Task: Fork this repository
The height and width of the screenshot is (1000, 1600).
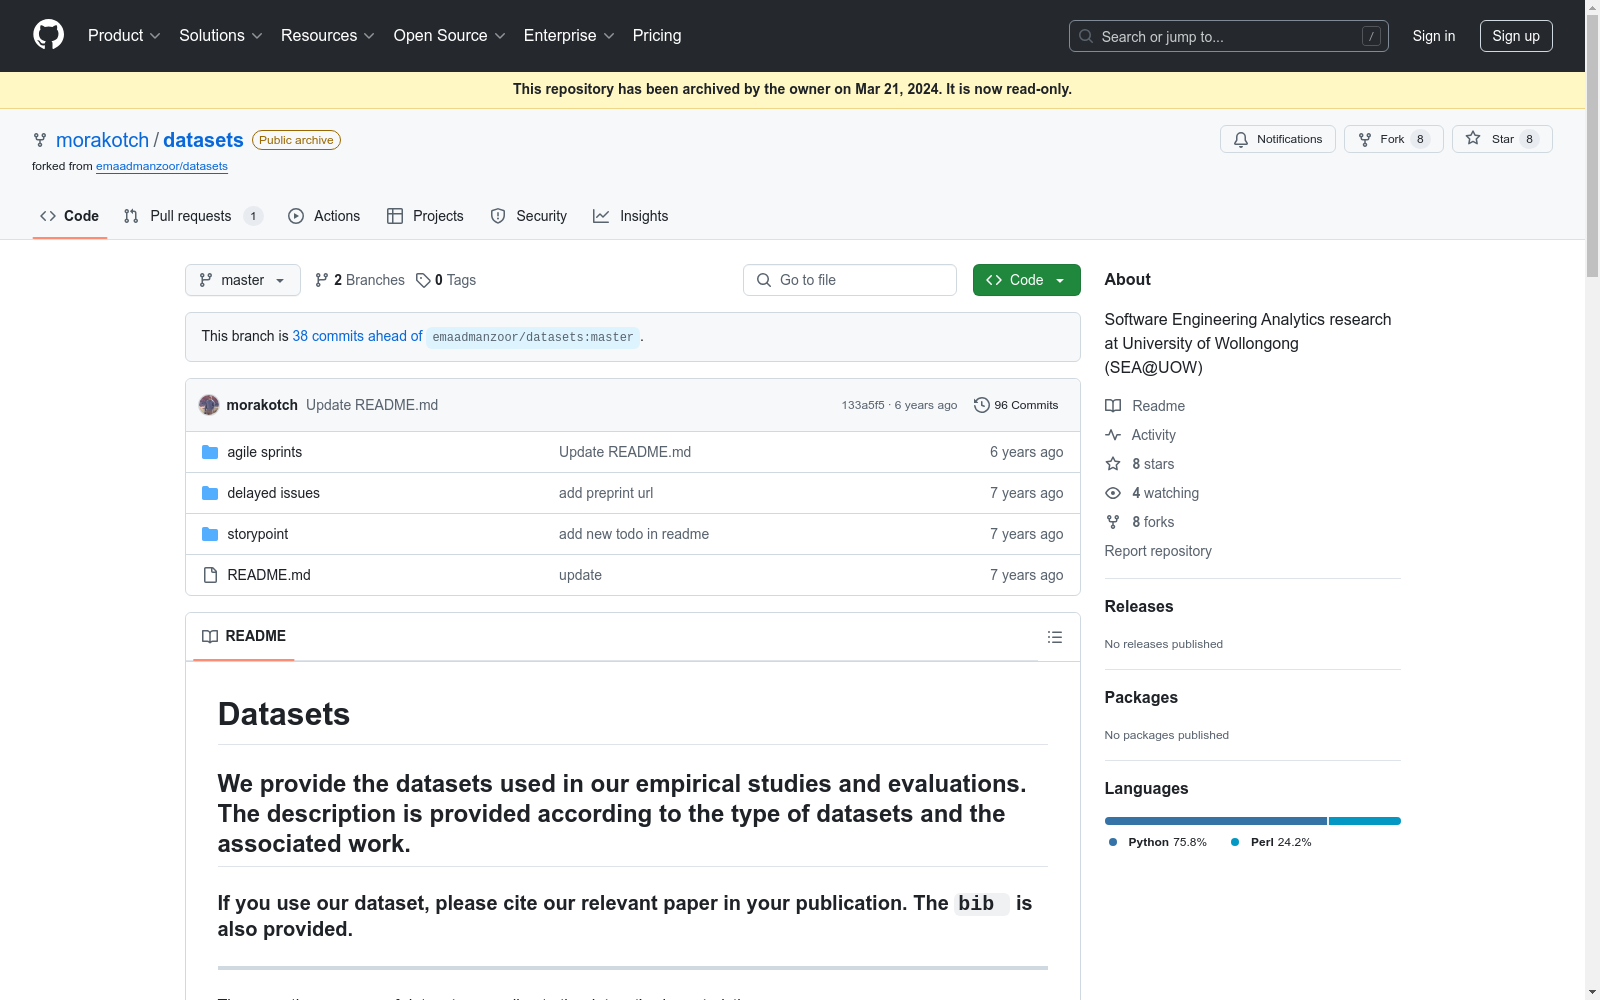Action: (x=1393, y=139)
